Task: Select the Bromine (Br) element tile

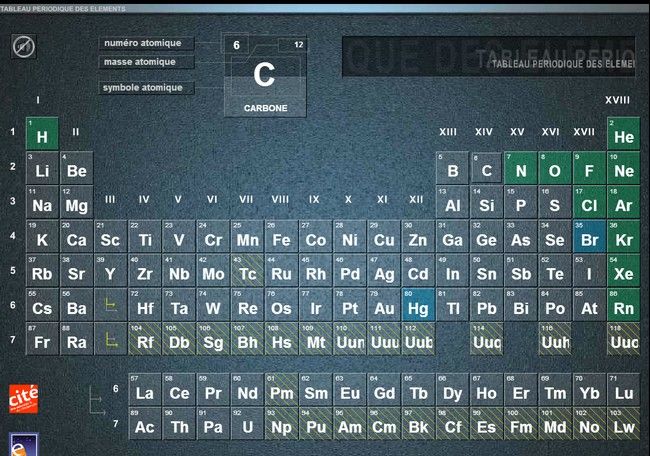Action: tap(589, 238)
